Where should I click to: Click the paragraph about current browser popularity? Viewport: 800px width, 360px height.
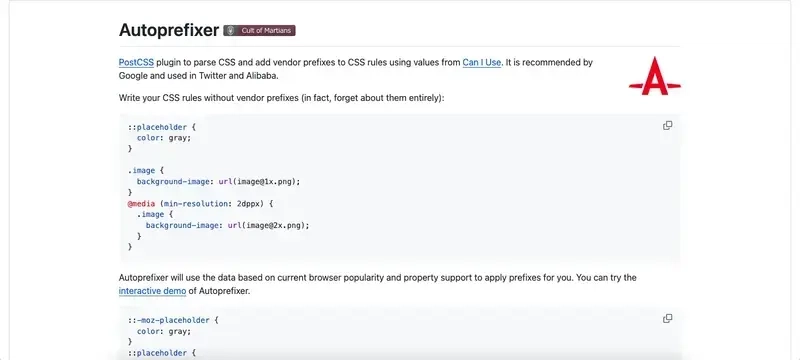click(378, 285)
